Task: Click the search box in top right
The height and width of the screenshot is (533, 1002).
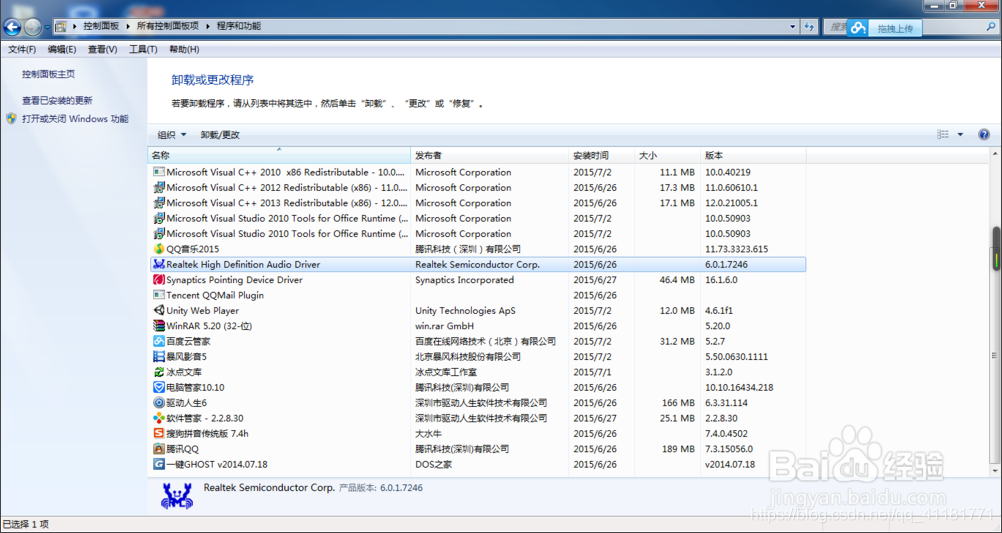Action: pyautogui.click(x=911, y=27)
